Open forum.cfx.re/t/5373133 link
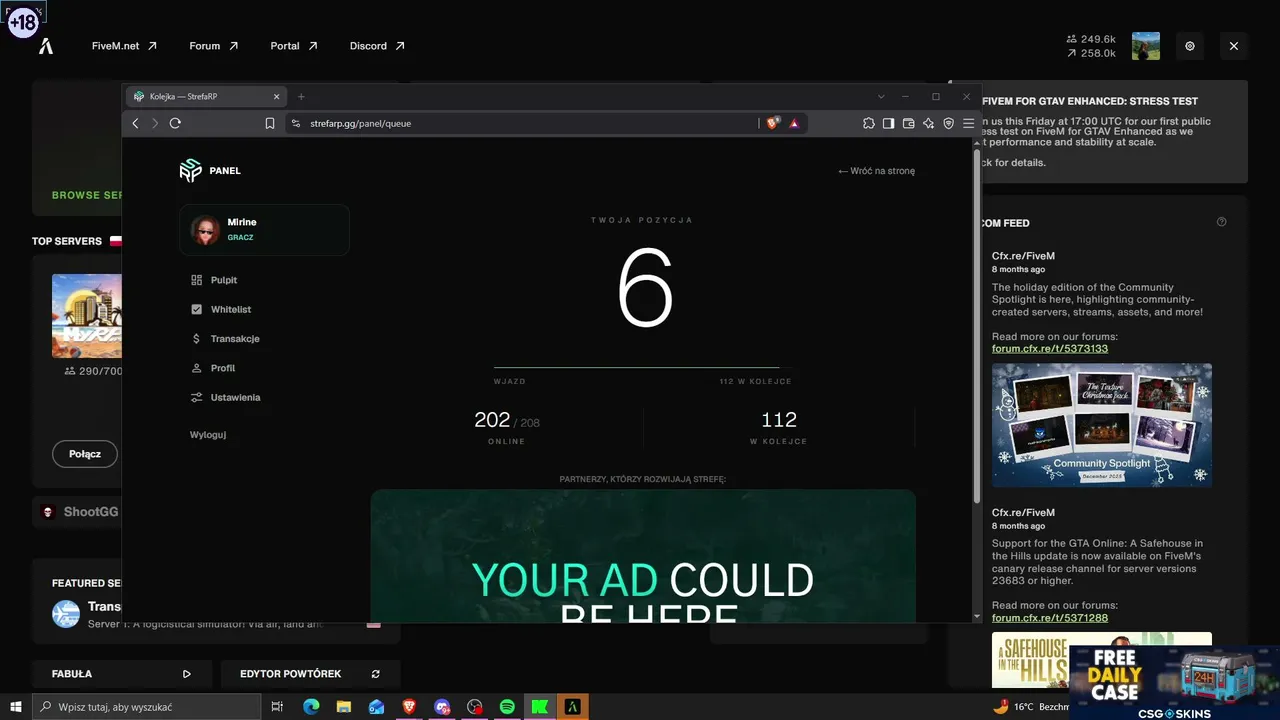Viewport: 1280px width, 720px height. [1050, 349]
